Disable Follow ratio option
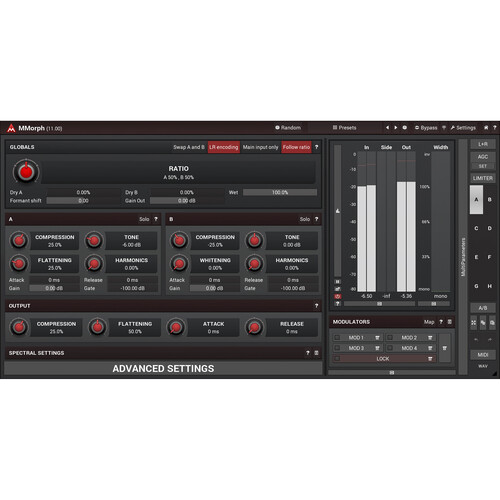Image resolution: width=500 pixels, height=500 pixels. tap(296, 147)
